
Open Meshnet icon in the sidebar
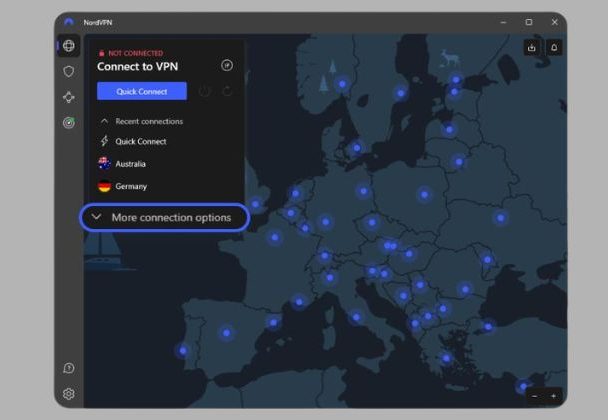[69, 97]
